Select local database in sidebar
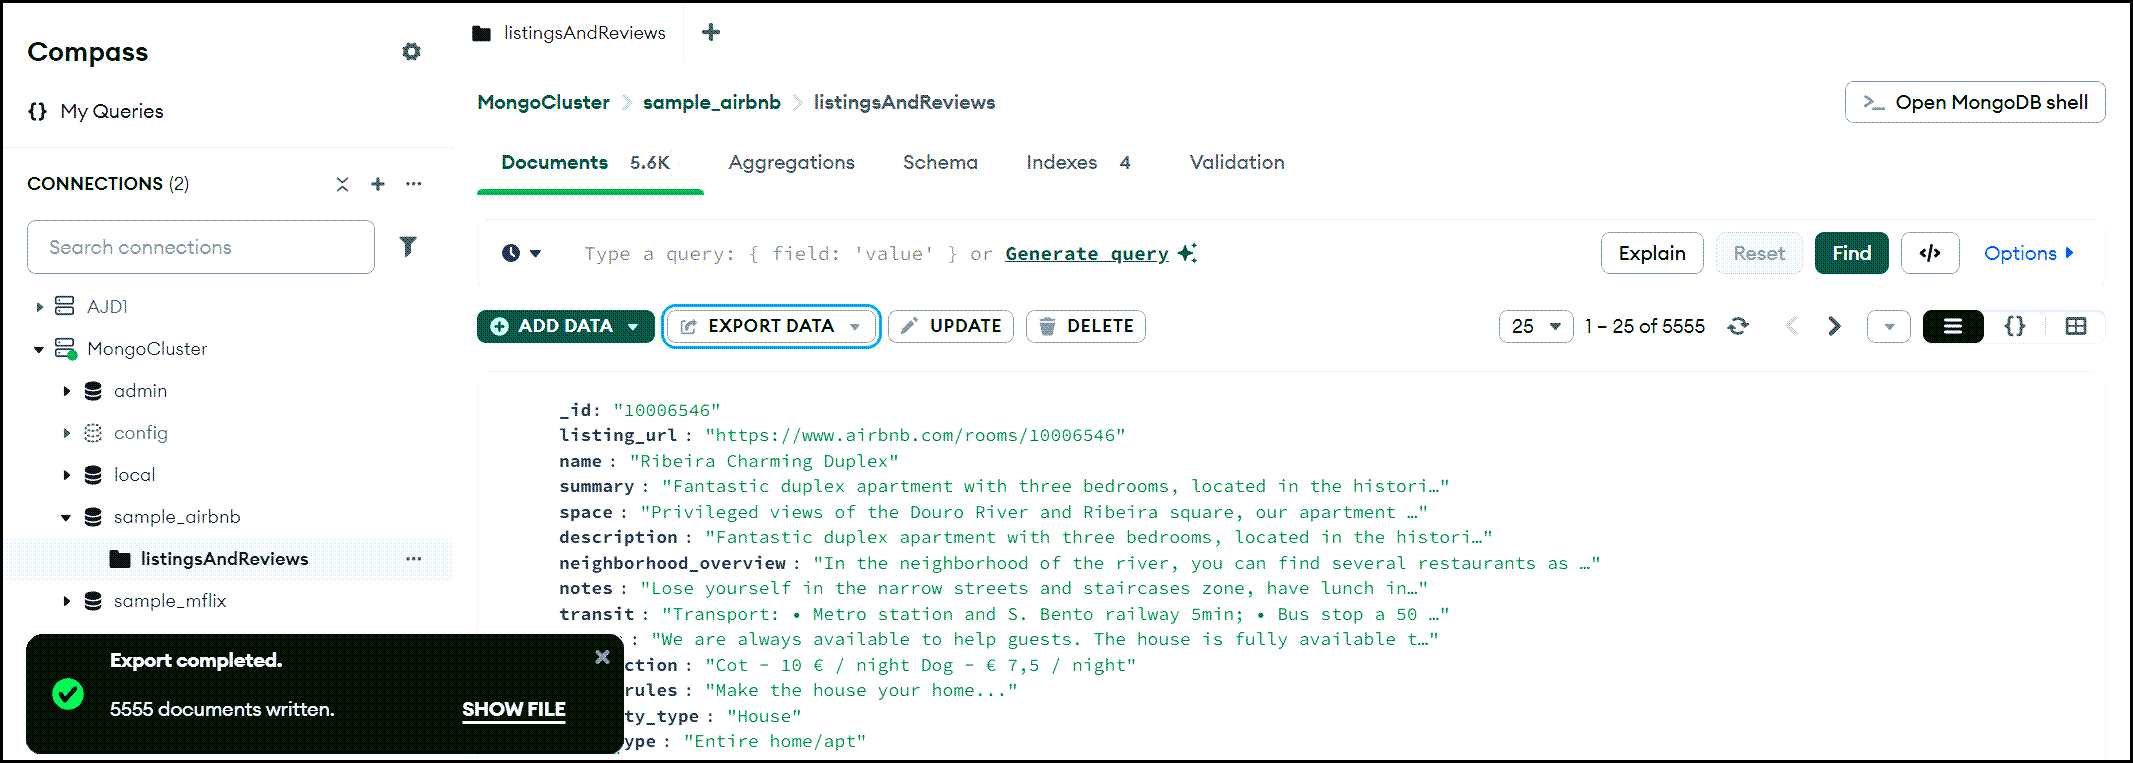2133x763 pixels. tap(134, 475)
